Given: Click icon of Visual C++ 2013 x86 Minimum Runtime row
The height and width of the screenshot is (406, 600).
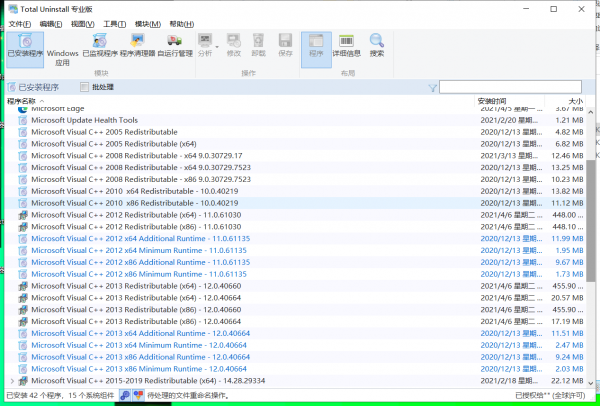Looking at the screenshot, I should pyautogui.click(x=23, y=369).
